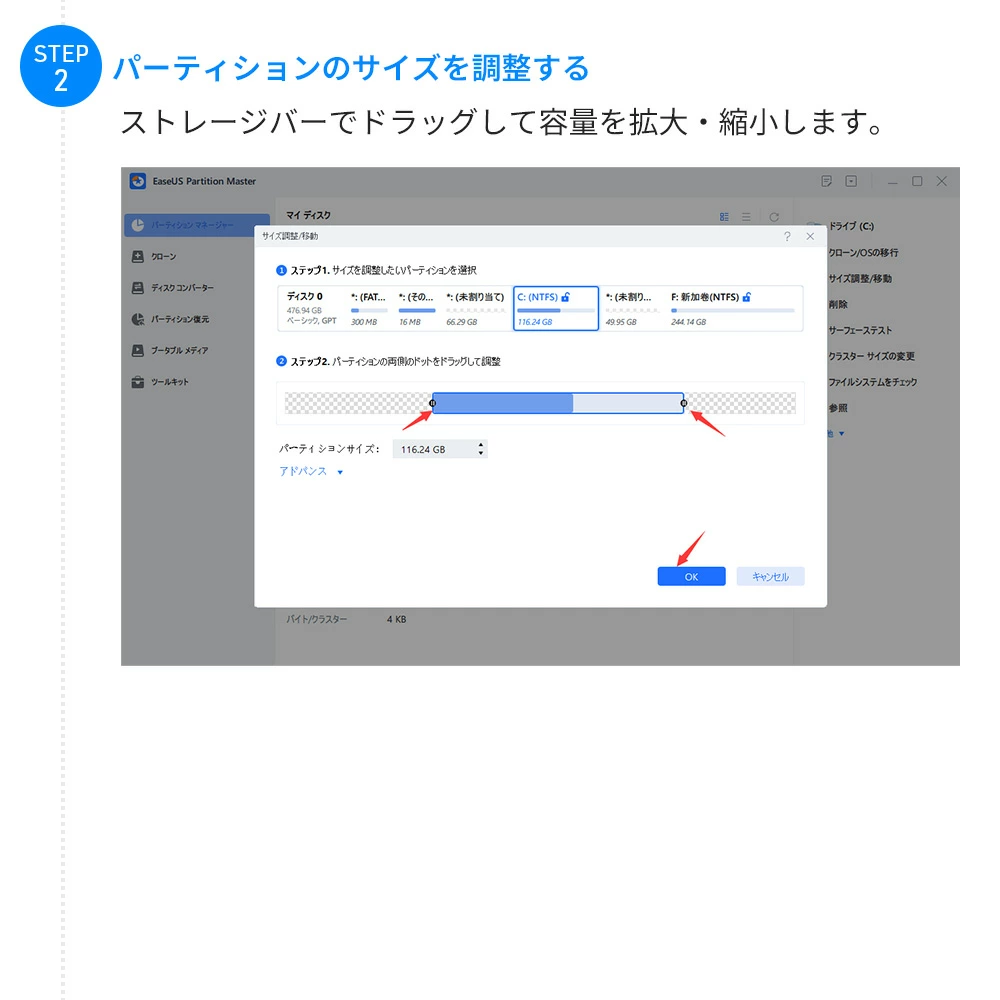Image resolution: width=1000 pixels, height=1000 pixels.
Task: Click the right handle of partition bar
Action: click(x=684, y=403)
